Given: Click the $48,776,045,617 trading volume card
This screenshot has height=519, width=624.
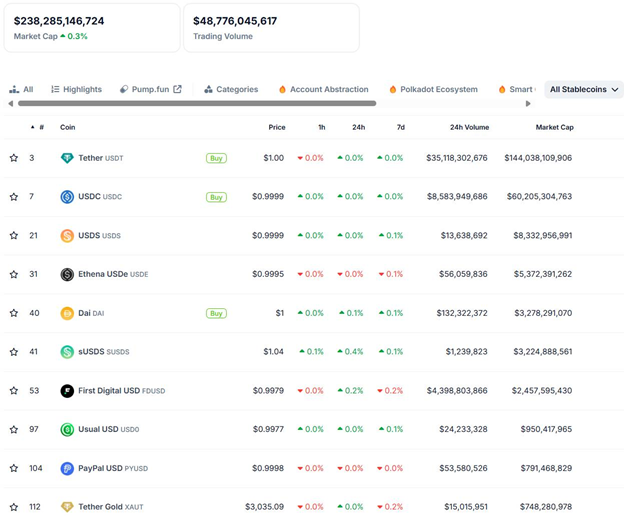Looking at the screenshot, I should pos(271,28).
